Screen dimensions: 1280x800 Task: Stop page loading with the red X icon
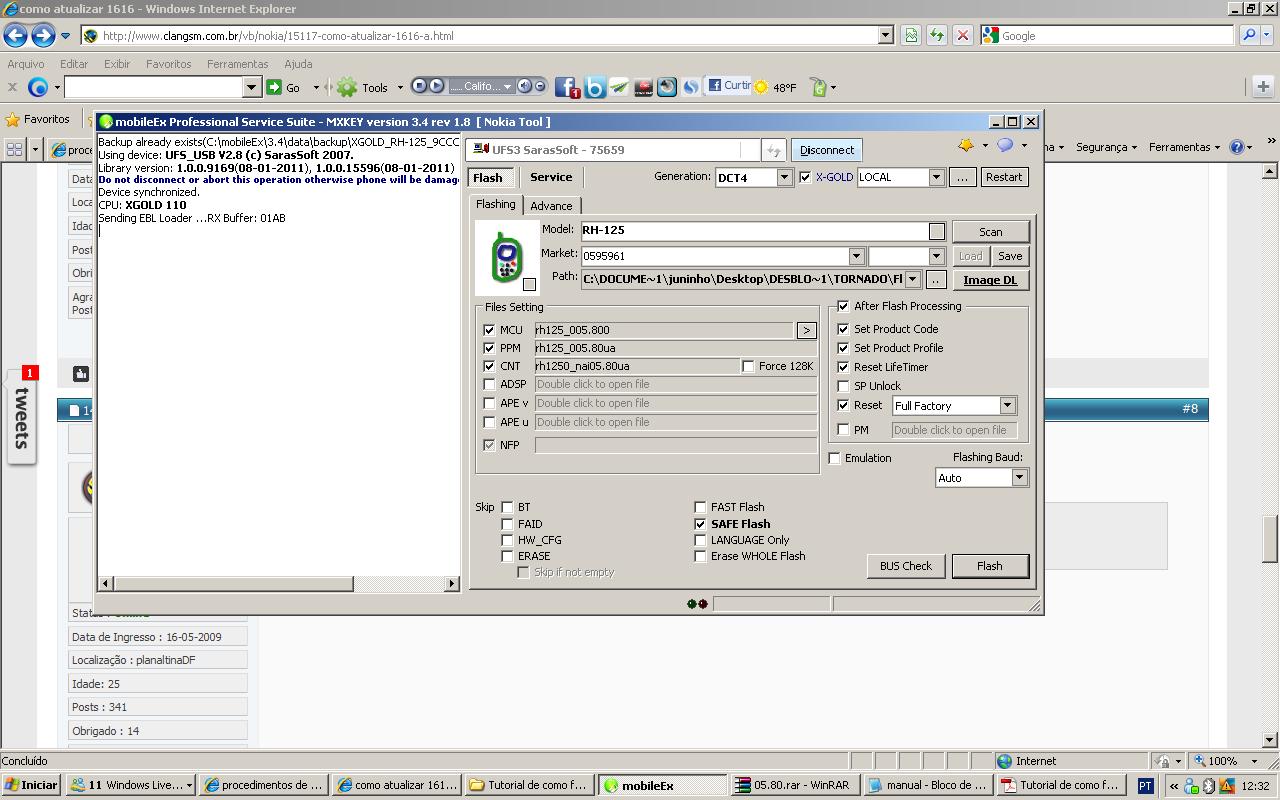963,35
